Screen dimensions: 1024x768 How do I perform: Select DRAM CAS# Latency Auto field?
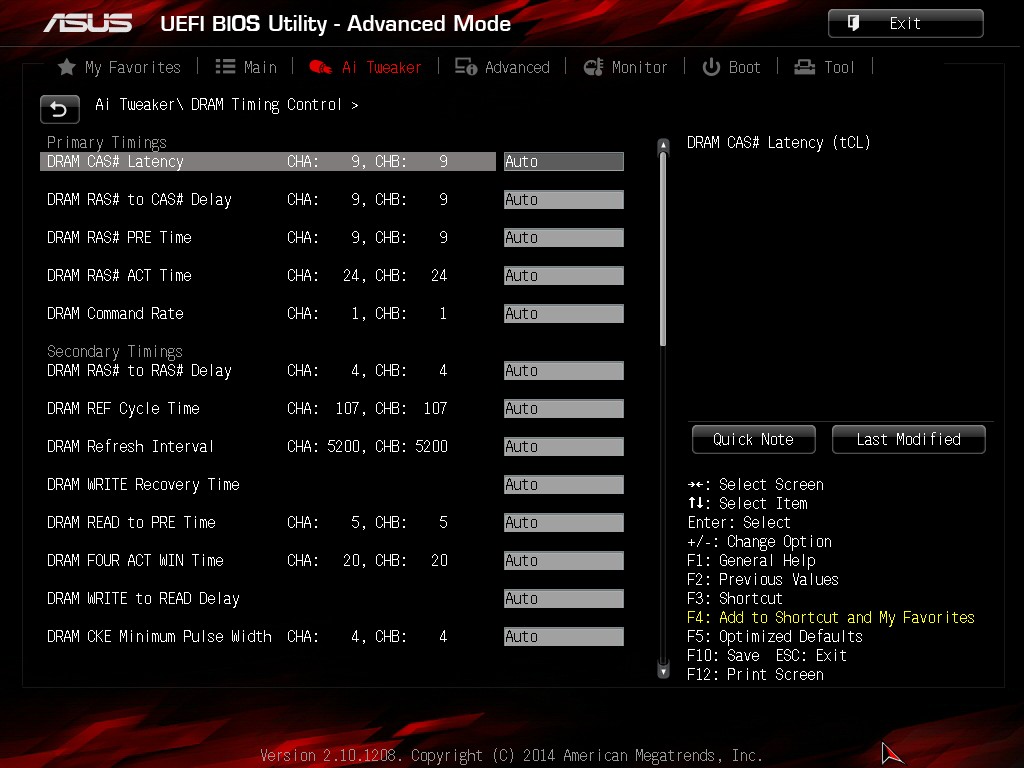point(564,161)
